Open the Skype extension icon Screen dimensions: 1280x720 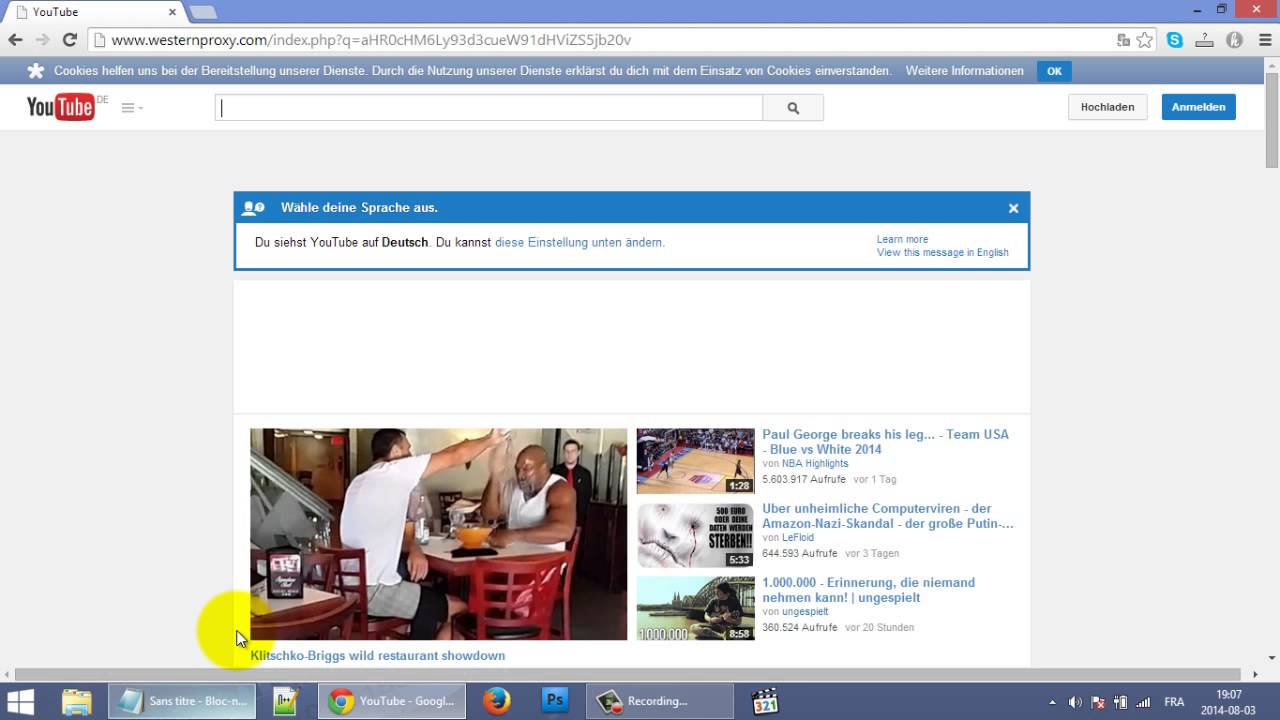point(1175,40)
